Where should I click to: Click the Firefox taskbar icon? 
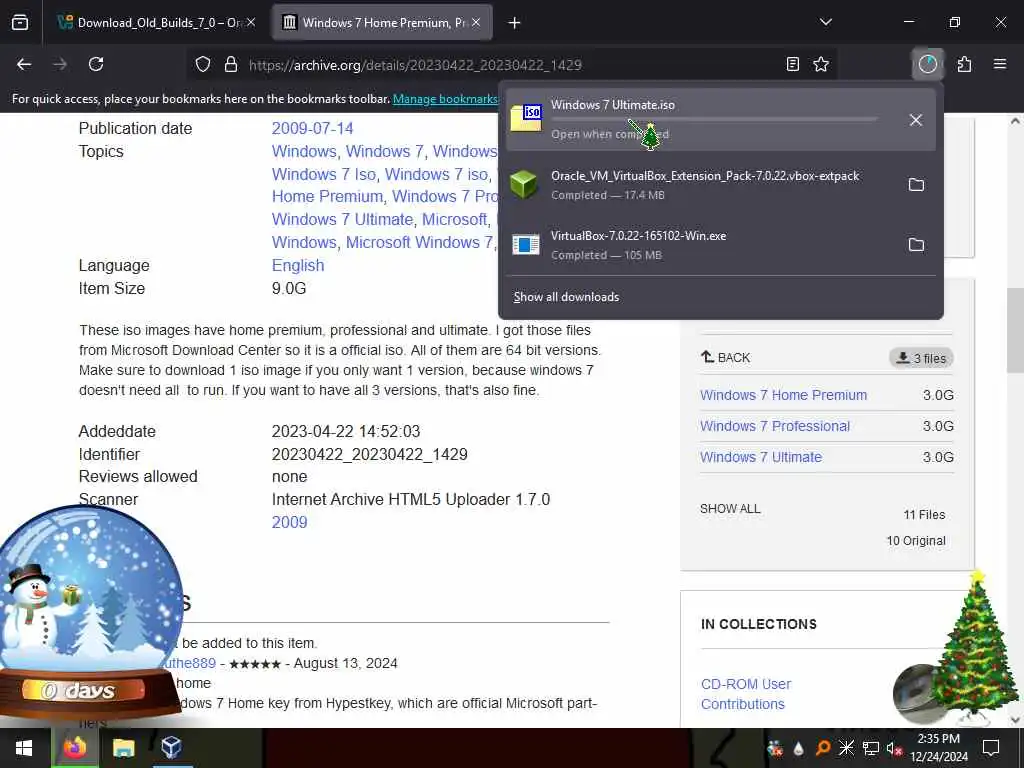[x=74, y=748]
